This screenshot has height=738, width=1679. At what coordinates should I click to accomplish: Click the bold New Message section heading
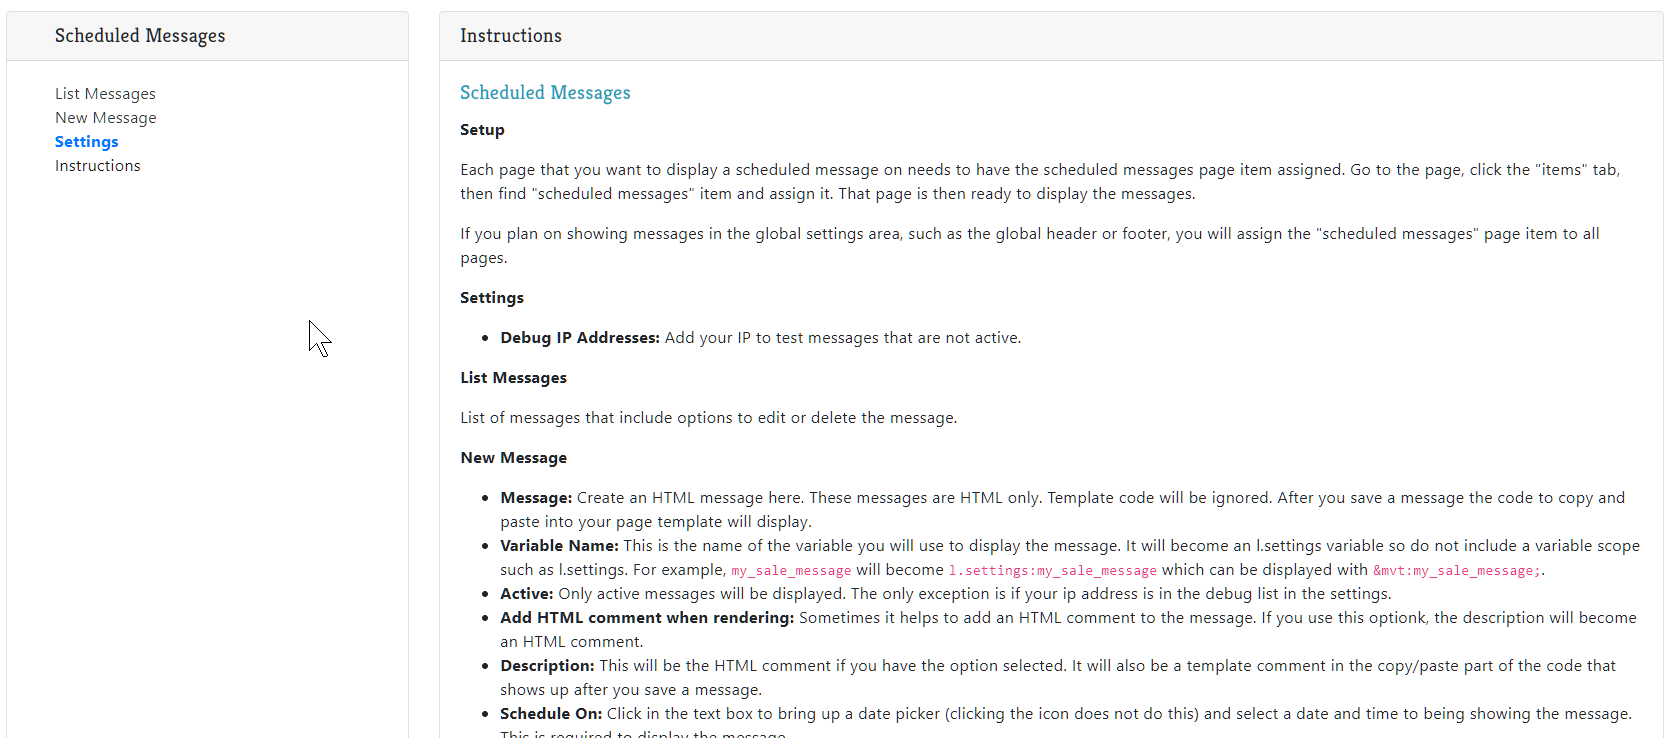click(x=513, y=458)
